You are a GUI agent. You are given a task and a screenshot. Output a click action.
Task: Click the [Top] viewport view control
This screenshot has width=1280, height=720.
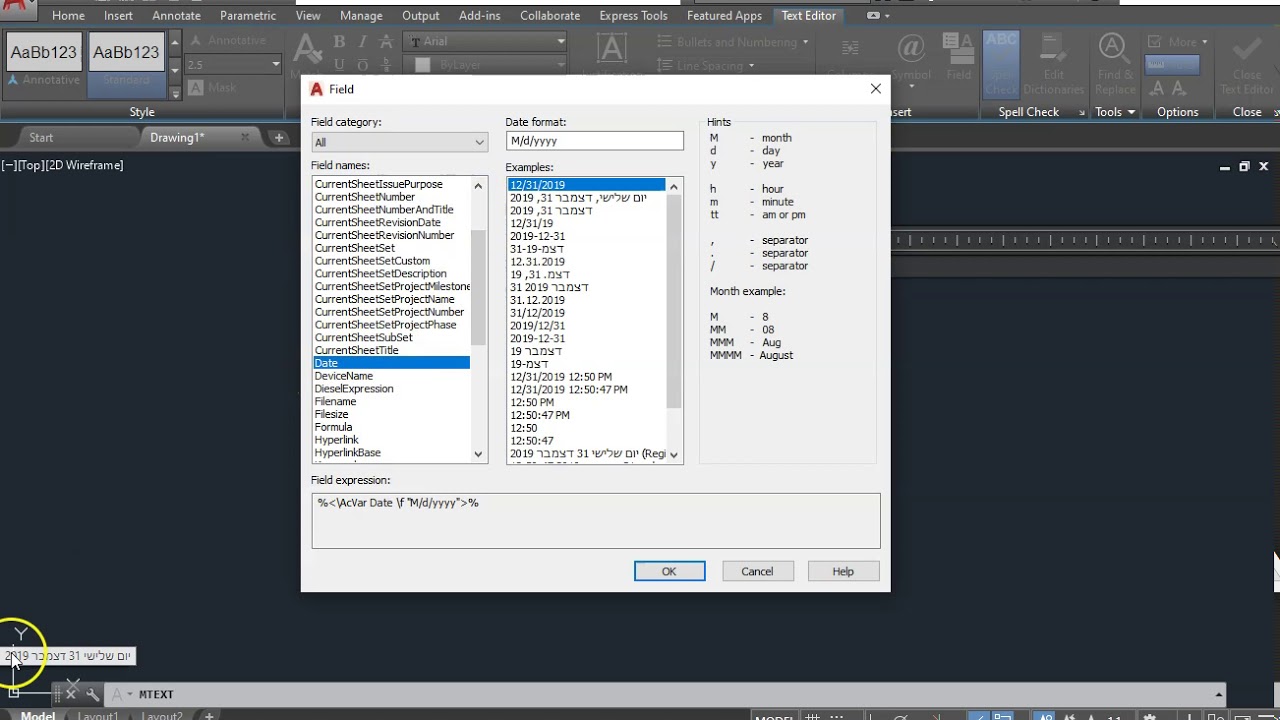click(x=31, y=165)
